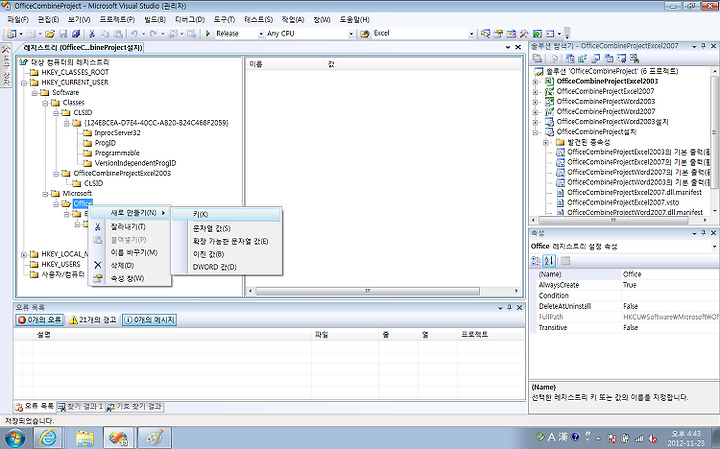Collapse the HKEY_CURRENT_USER registry node
The height and width of the screenshot is (449, 720).
click(x=24, y=83)
